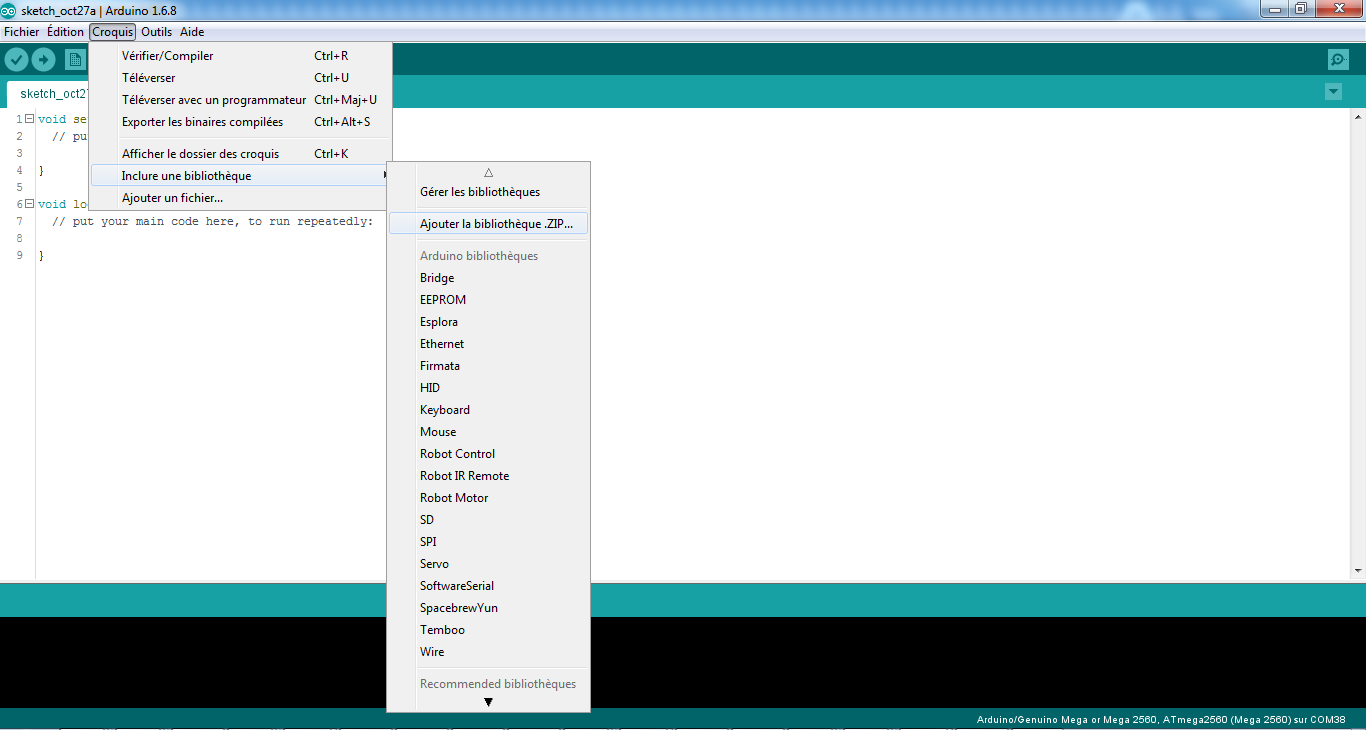Choose Afficher le dossier des croquis

240,154
